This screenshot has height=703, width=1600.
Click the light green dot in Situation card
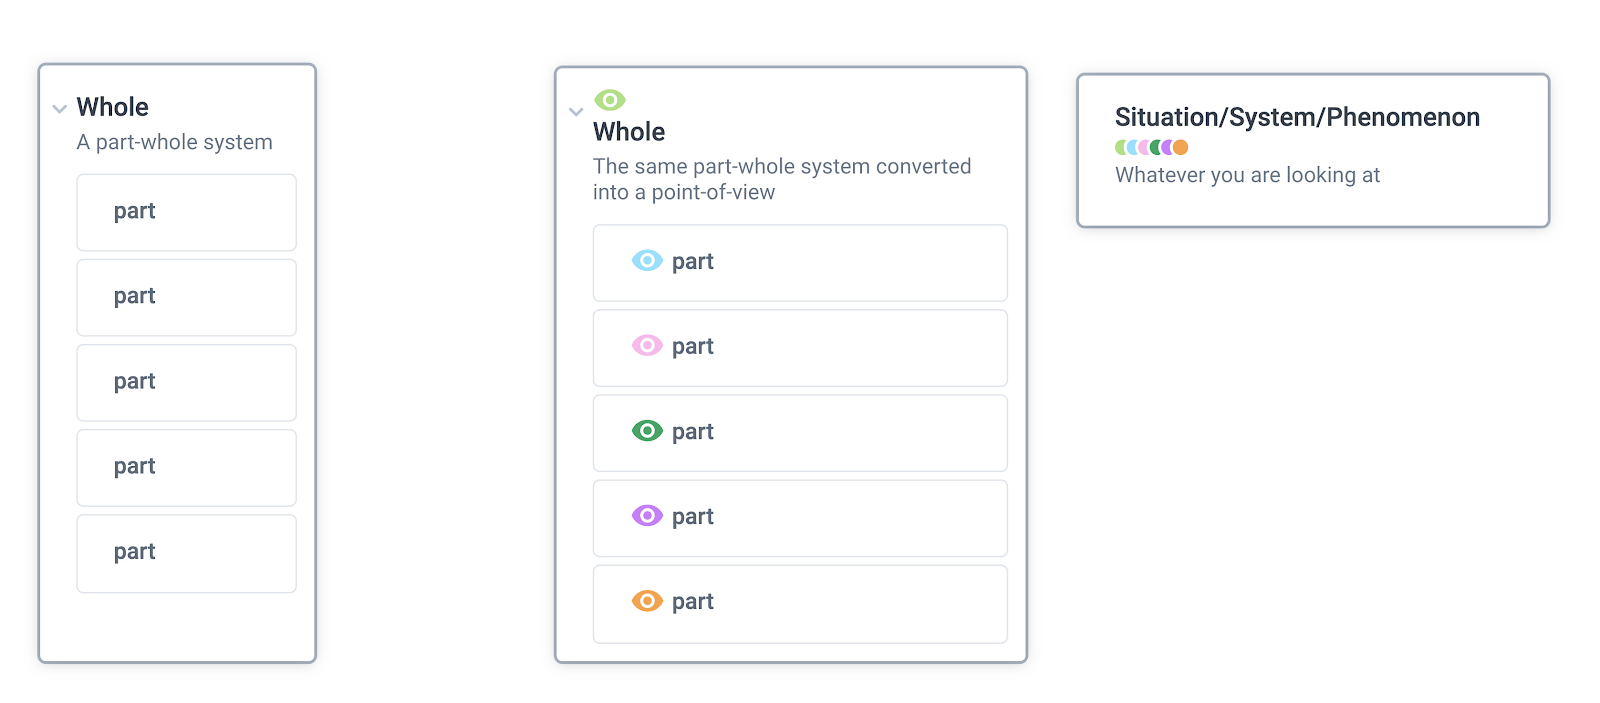(1120, 148)
